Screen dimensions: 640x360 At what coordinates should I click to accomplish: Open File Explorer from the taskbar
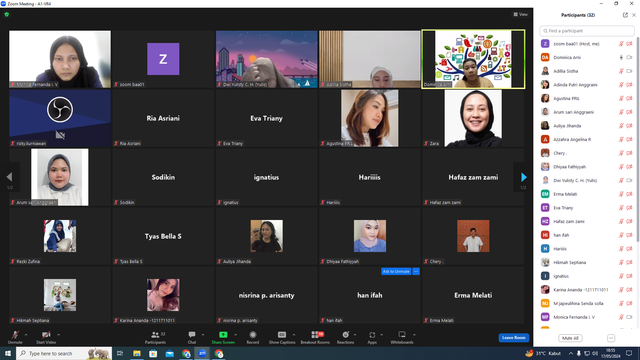click(137, 353)
